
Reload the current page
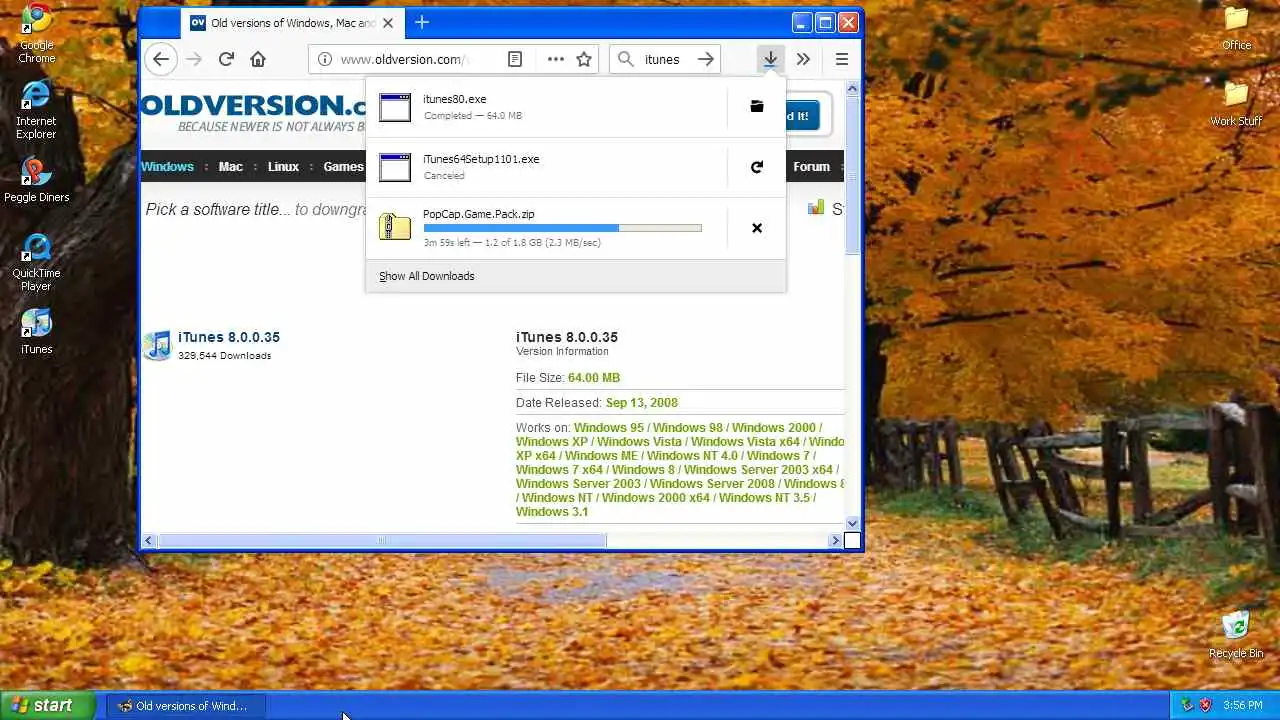[x=226, y=59]
